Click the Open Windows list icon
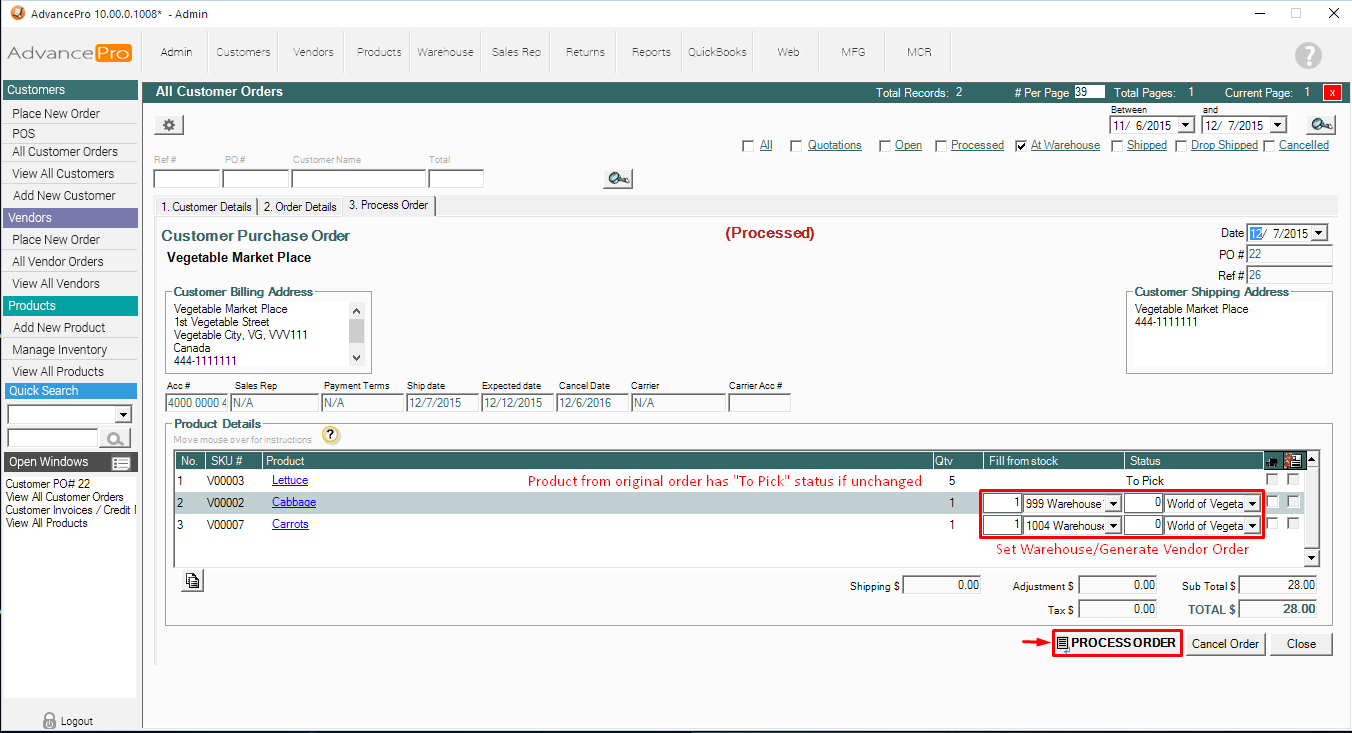The height and width of the screenshot is (733, 1352). click(122, 463)
